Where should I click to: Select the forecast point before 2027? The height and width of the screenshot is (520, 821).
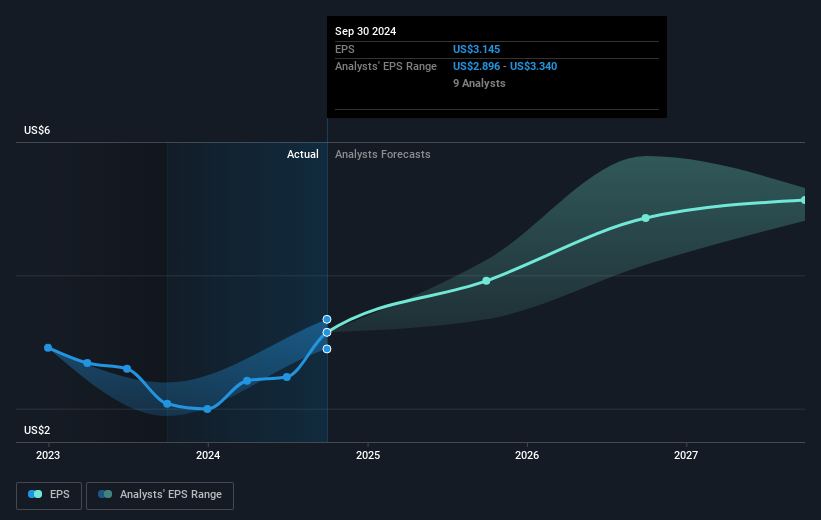tap(646, 218)
